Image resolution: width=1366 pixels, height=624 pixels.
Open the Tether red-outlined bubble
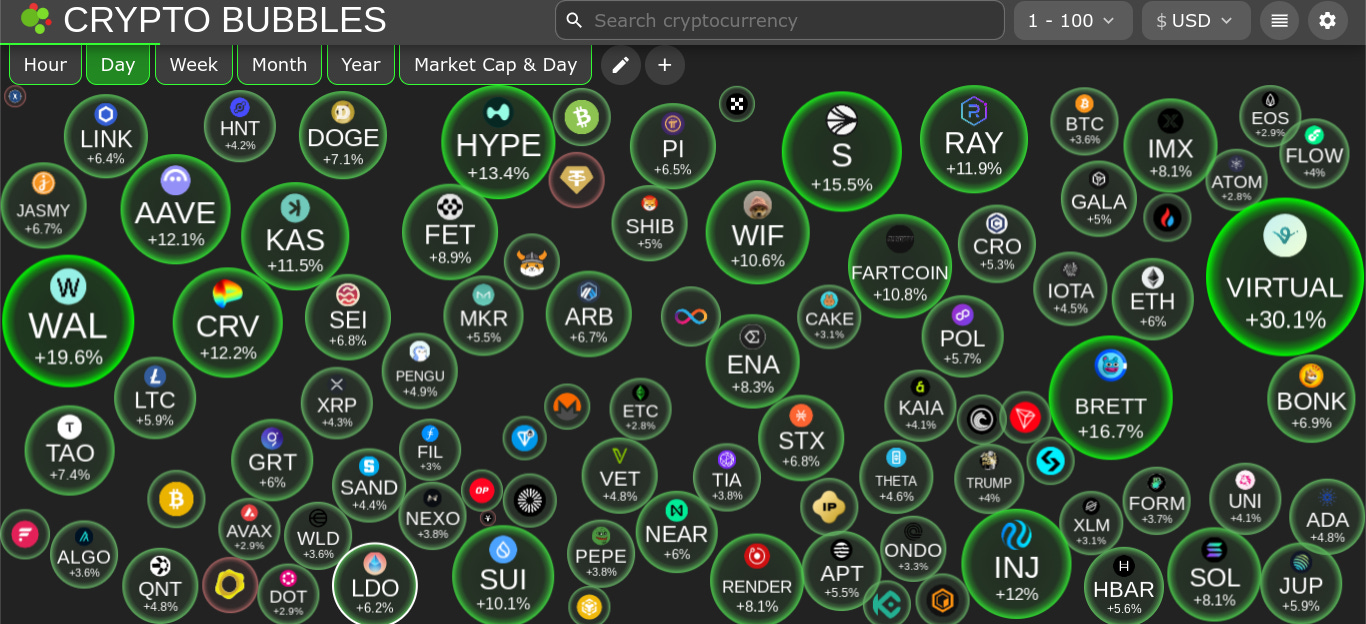577,180
